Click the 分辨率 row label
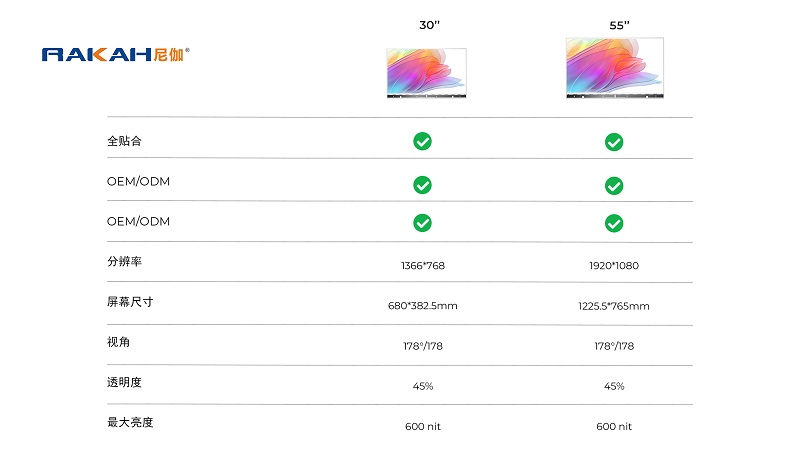 tap(124, 261)
